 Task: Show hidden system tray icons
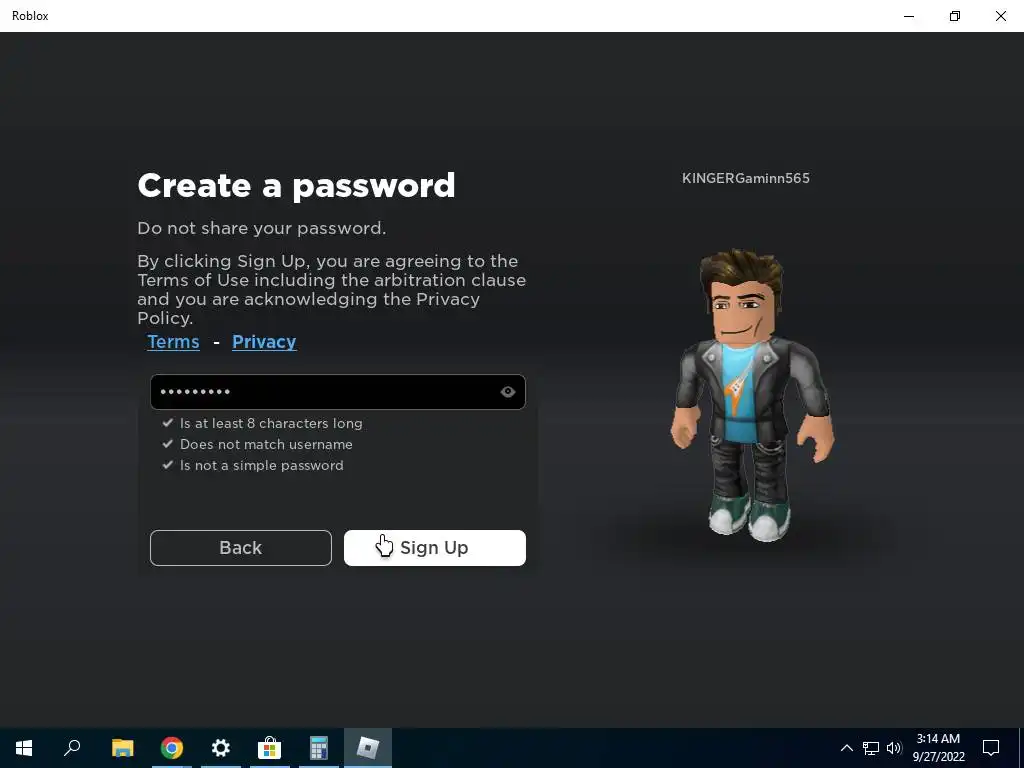846,748
